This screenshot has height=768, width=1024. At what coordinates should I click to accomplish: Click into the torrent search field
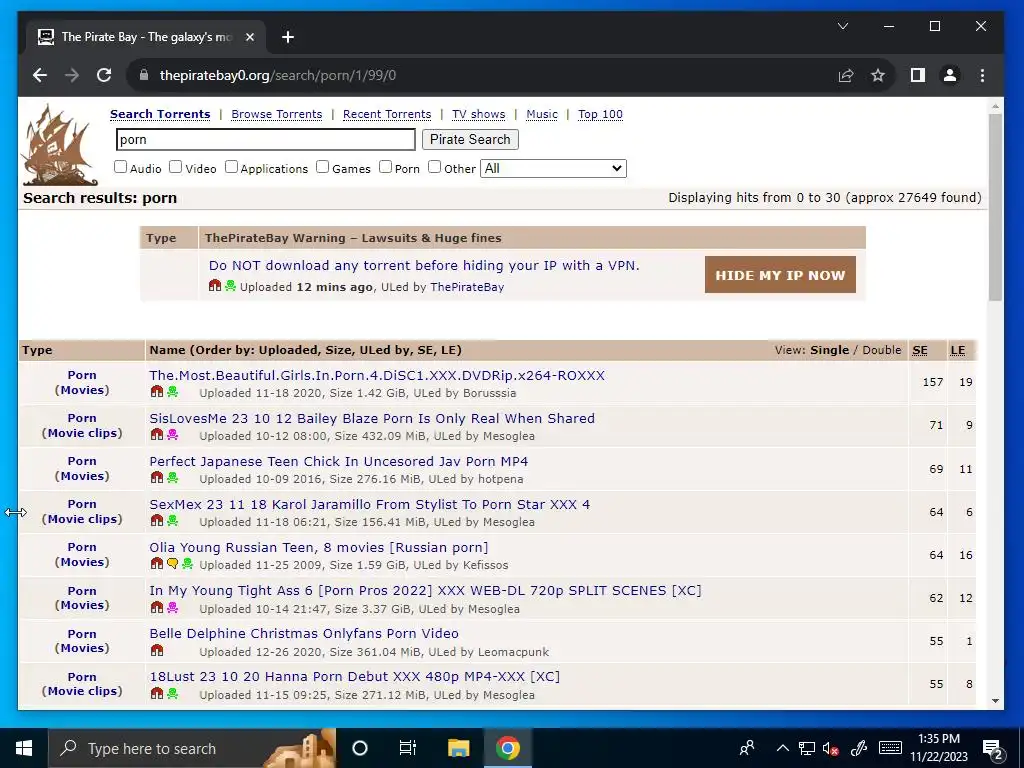click(x=266, y=140)
